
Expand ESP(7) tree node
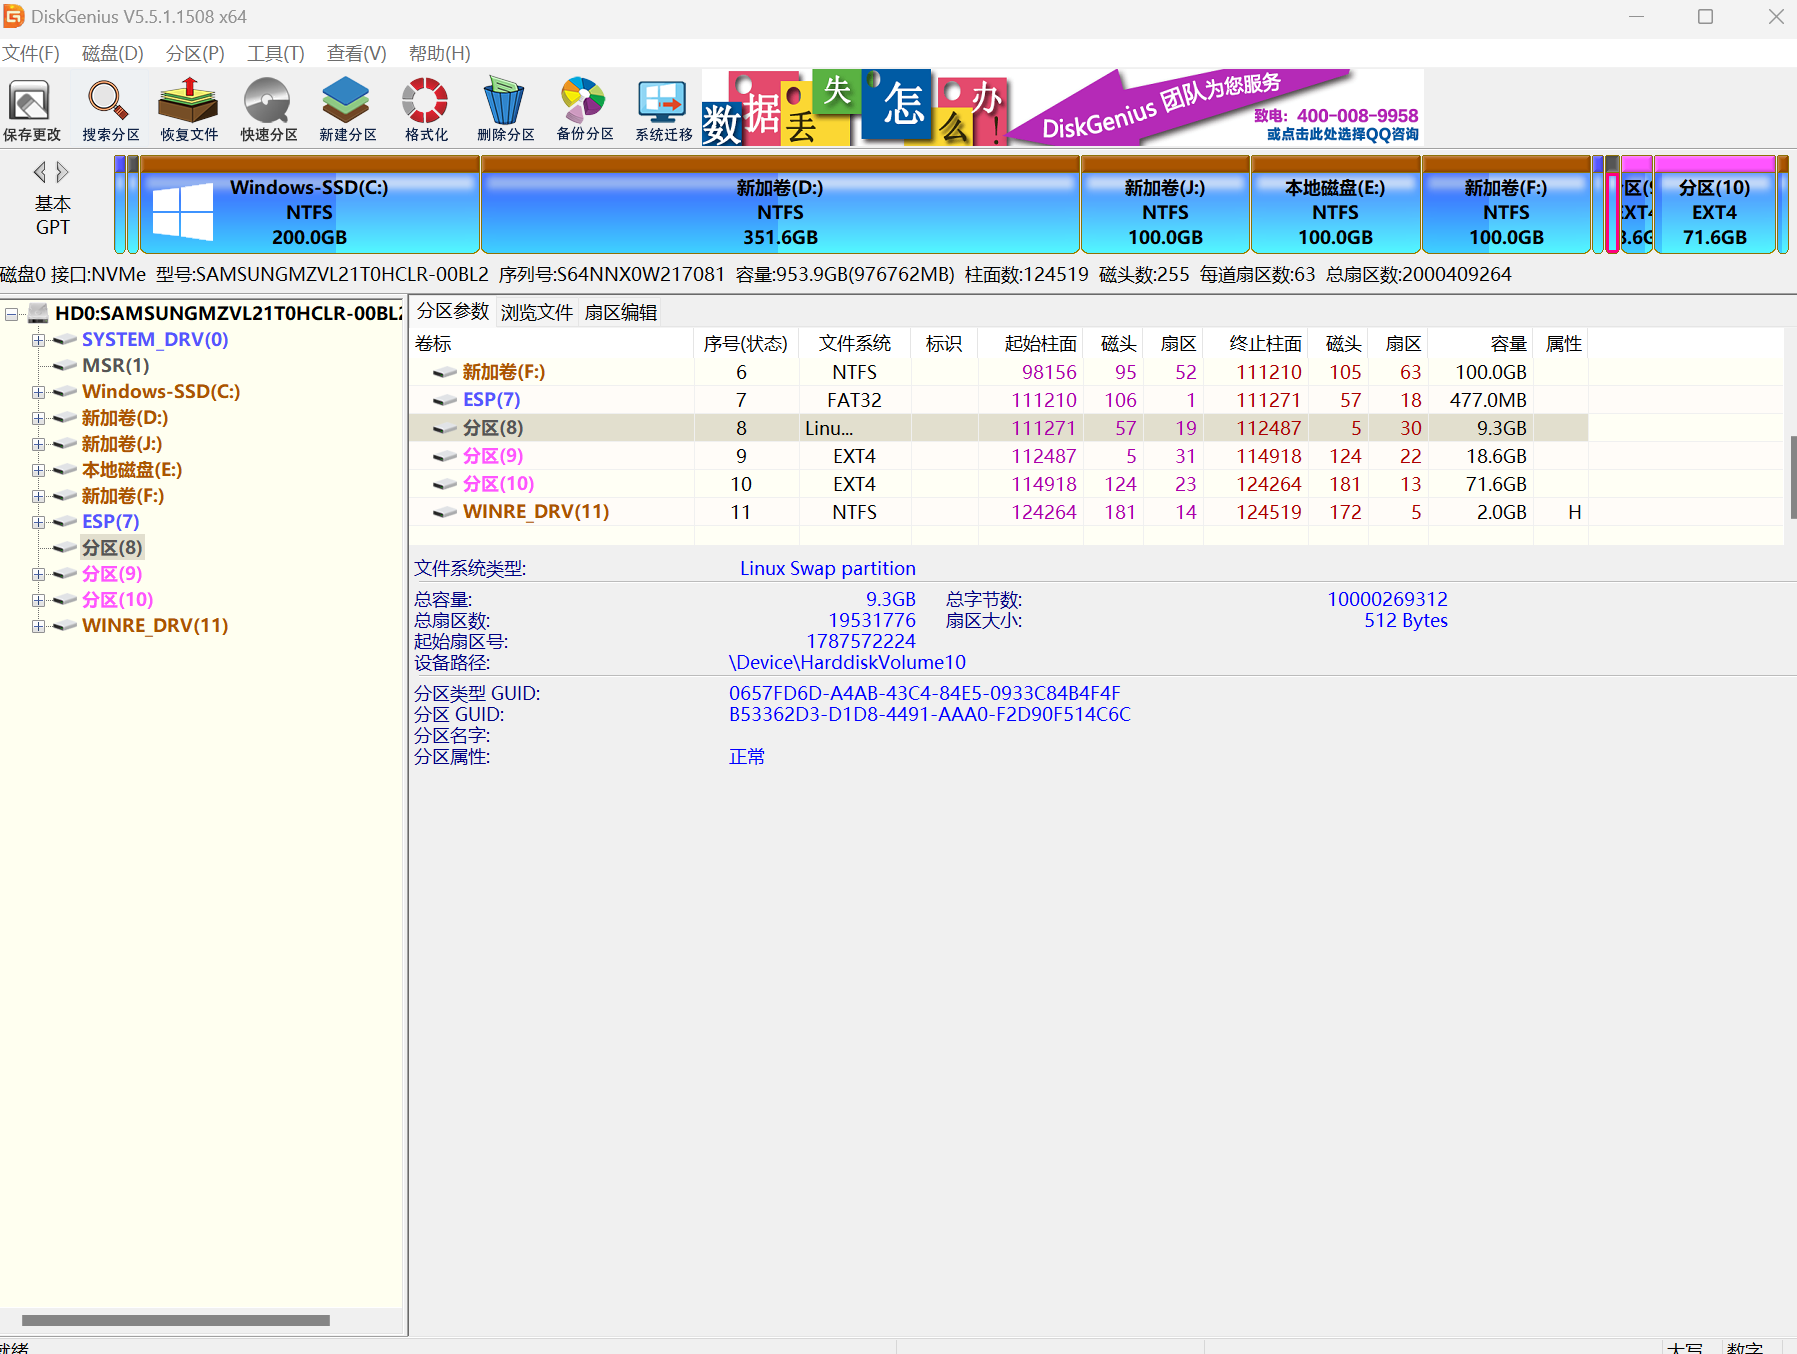click(x=38, y=522)
